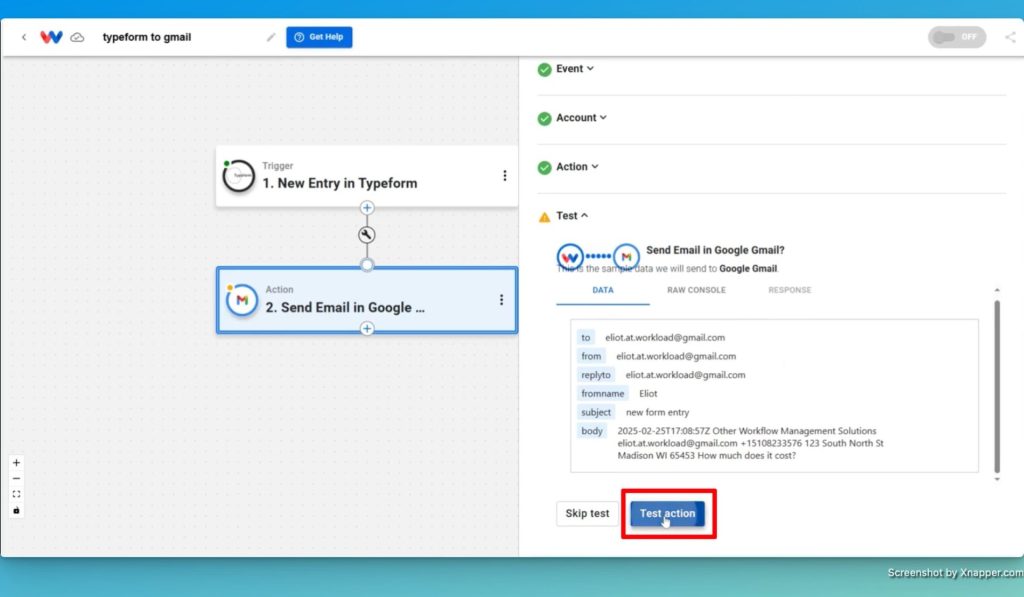Click the Test warning triangle icon
This screenshot has height=597, width=1024.
[544, 217]
